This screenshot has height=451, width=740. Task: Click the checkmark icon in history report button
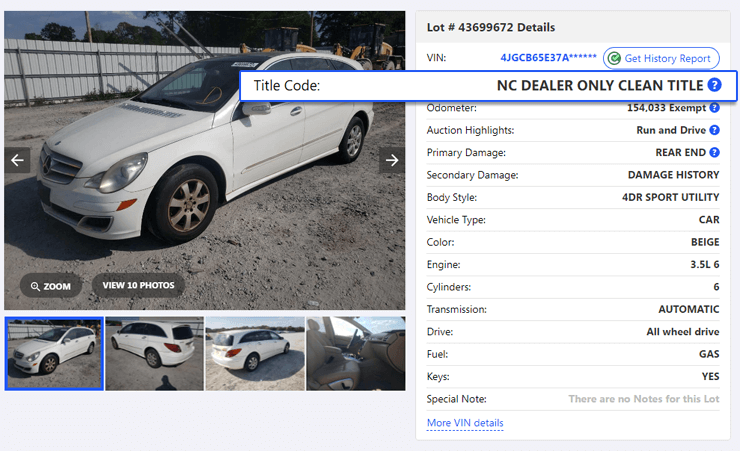coord(614,58)
